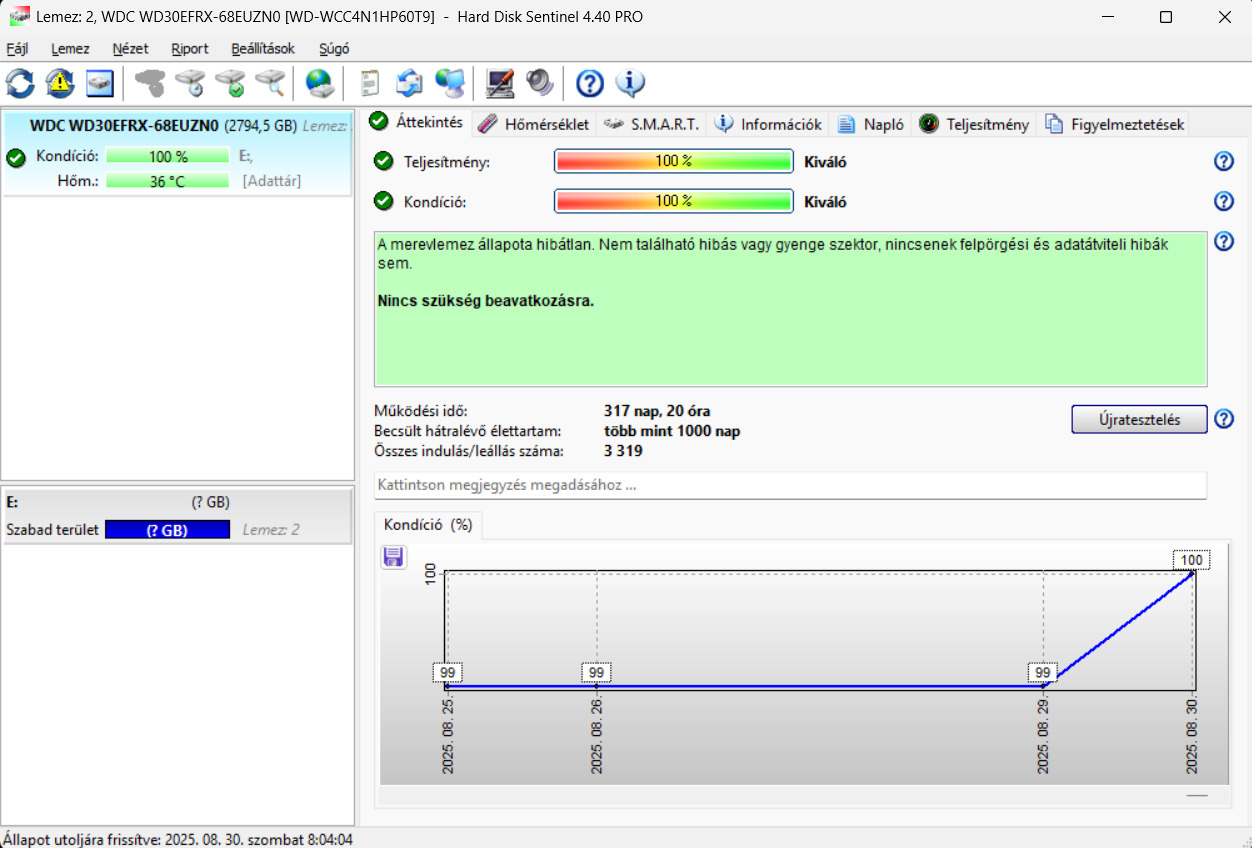Click the status bar Állapot utoljára frissítve text
The width and height of the screenshot is (1252, 848).
(x=178, y=839)
